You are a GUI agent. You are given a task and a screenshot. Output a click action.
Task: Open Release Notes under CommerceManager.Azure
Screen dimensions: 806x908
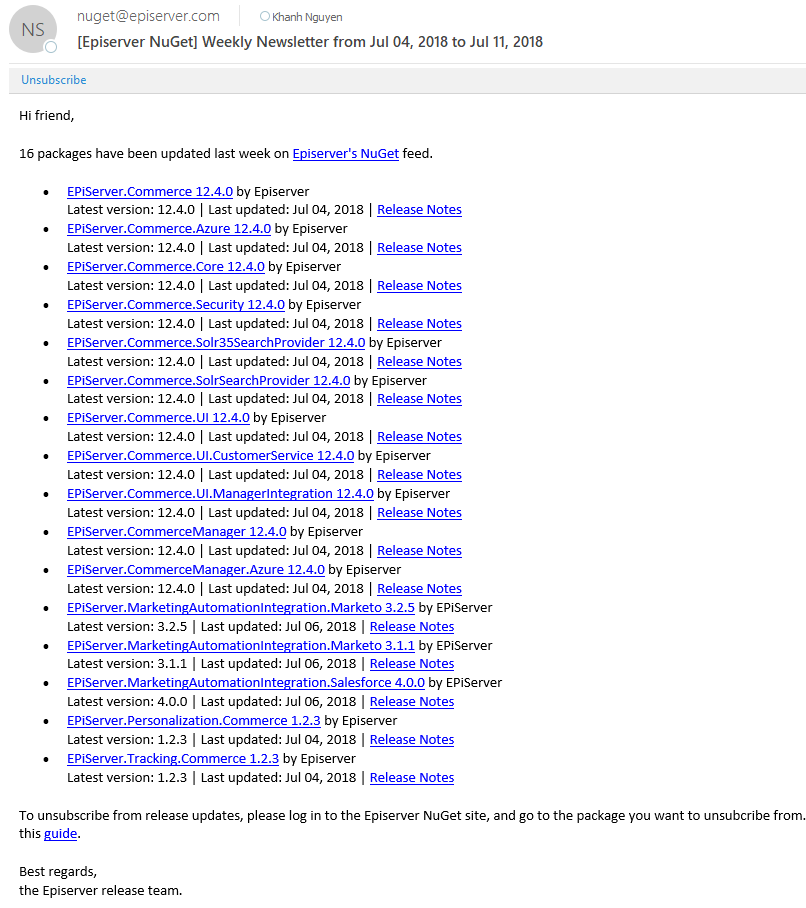point(419,589)
